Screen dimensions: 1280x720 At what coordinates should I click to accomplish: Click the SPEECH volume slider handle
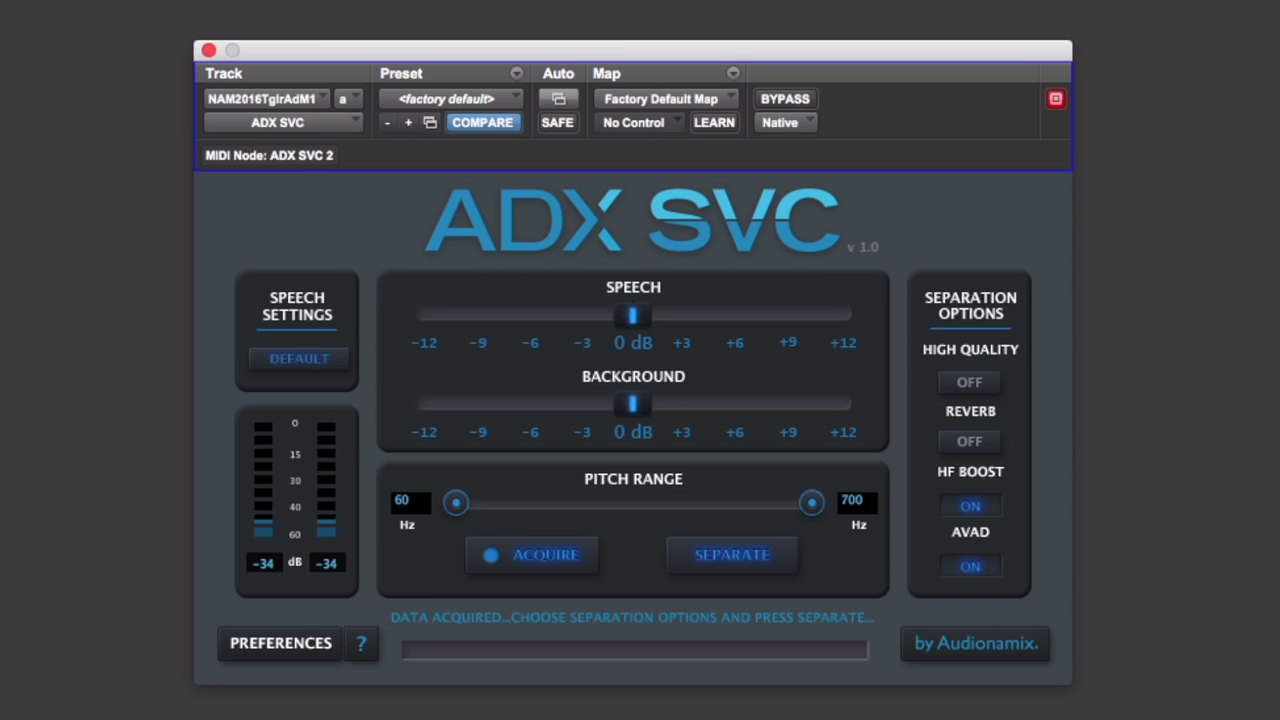[632, 315]
